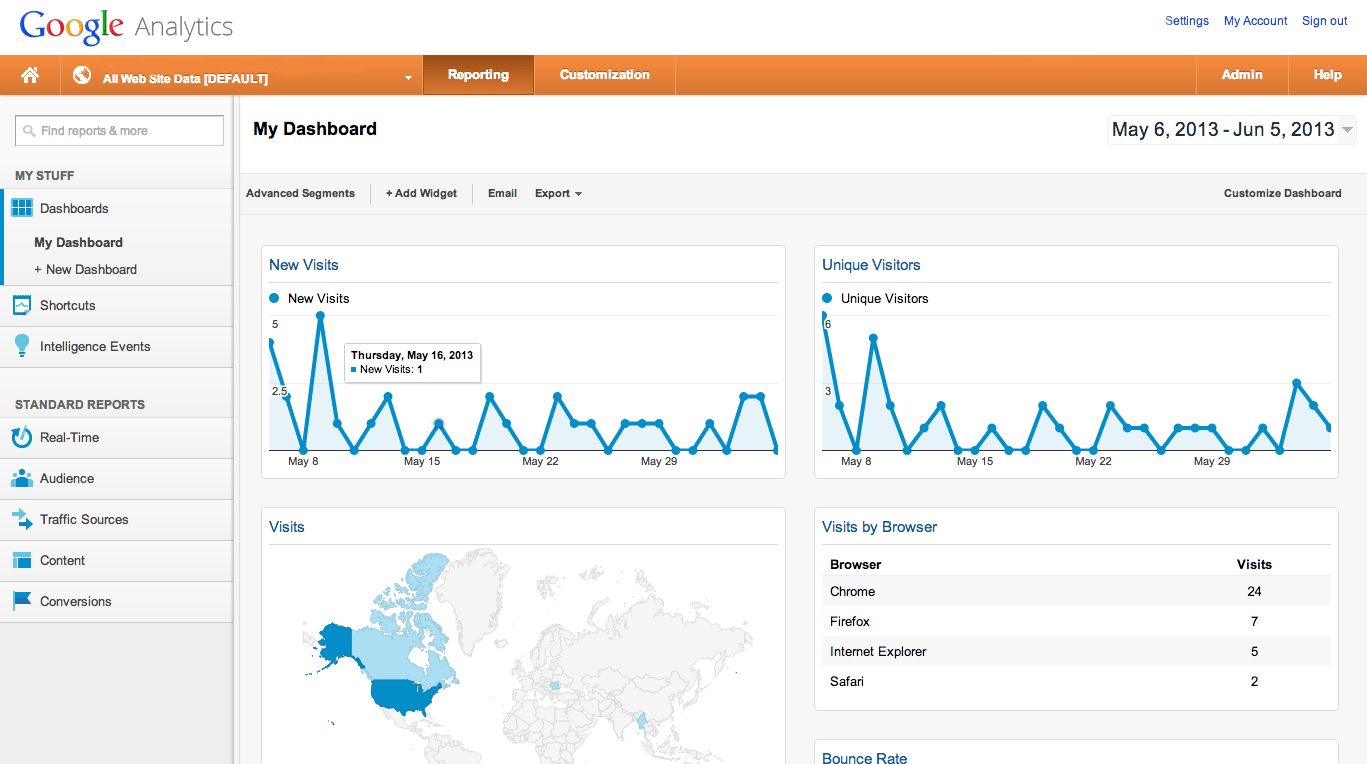Click the Audience people icon
1367x764 pixels.
21,478
